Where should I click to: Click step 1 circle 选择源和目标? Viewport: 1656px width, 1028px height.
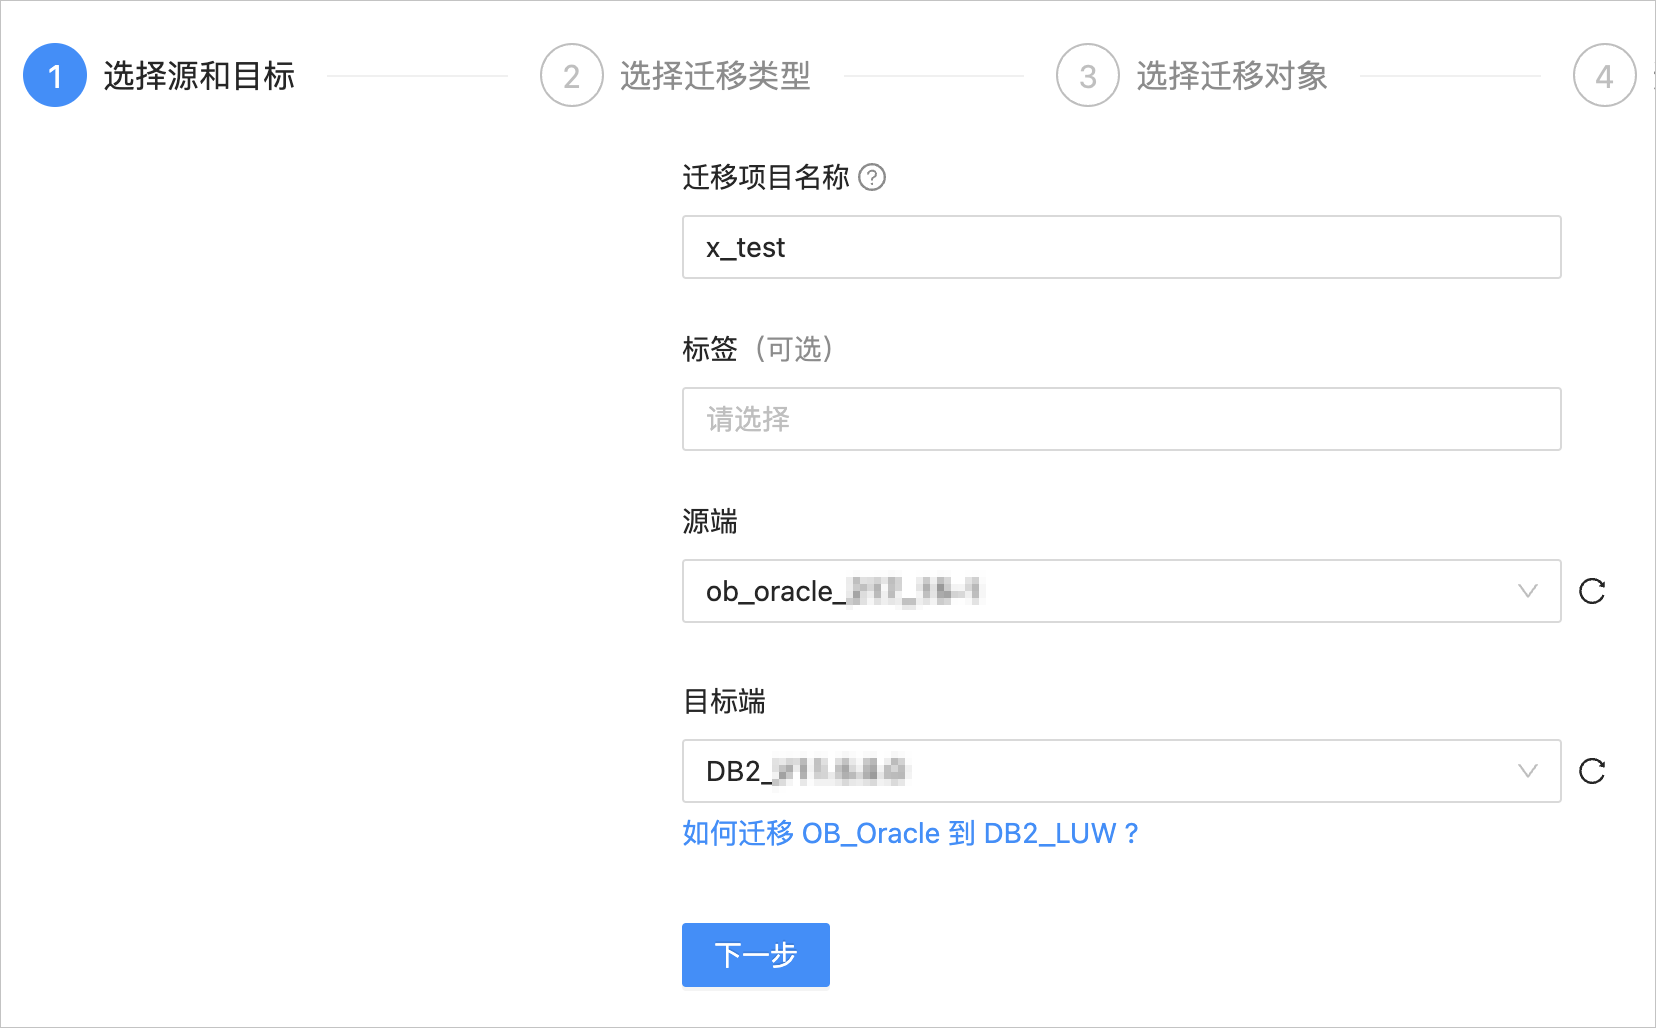click(55, 75)
